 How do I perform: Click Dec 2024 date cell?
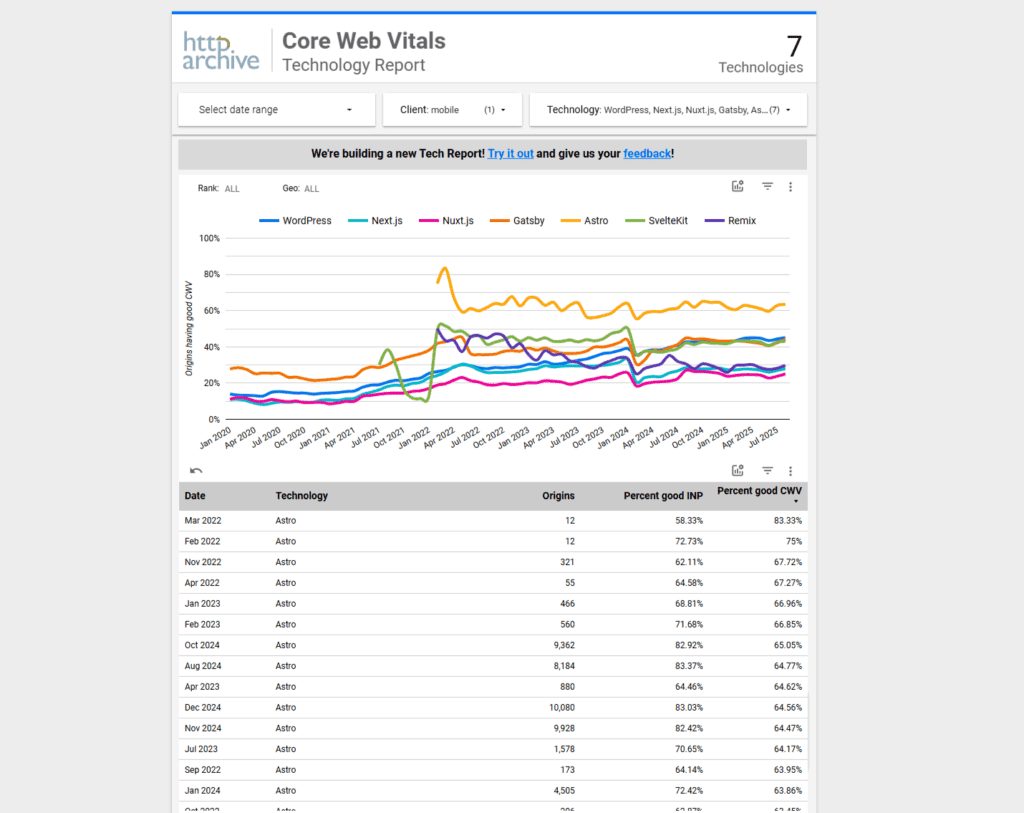[x=202, y=708]
